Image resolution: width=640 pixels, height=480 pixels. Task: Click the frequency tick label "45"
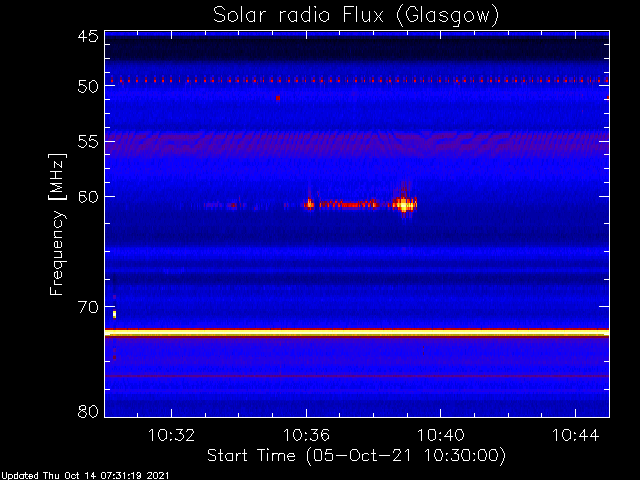[88, 36]
